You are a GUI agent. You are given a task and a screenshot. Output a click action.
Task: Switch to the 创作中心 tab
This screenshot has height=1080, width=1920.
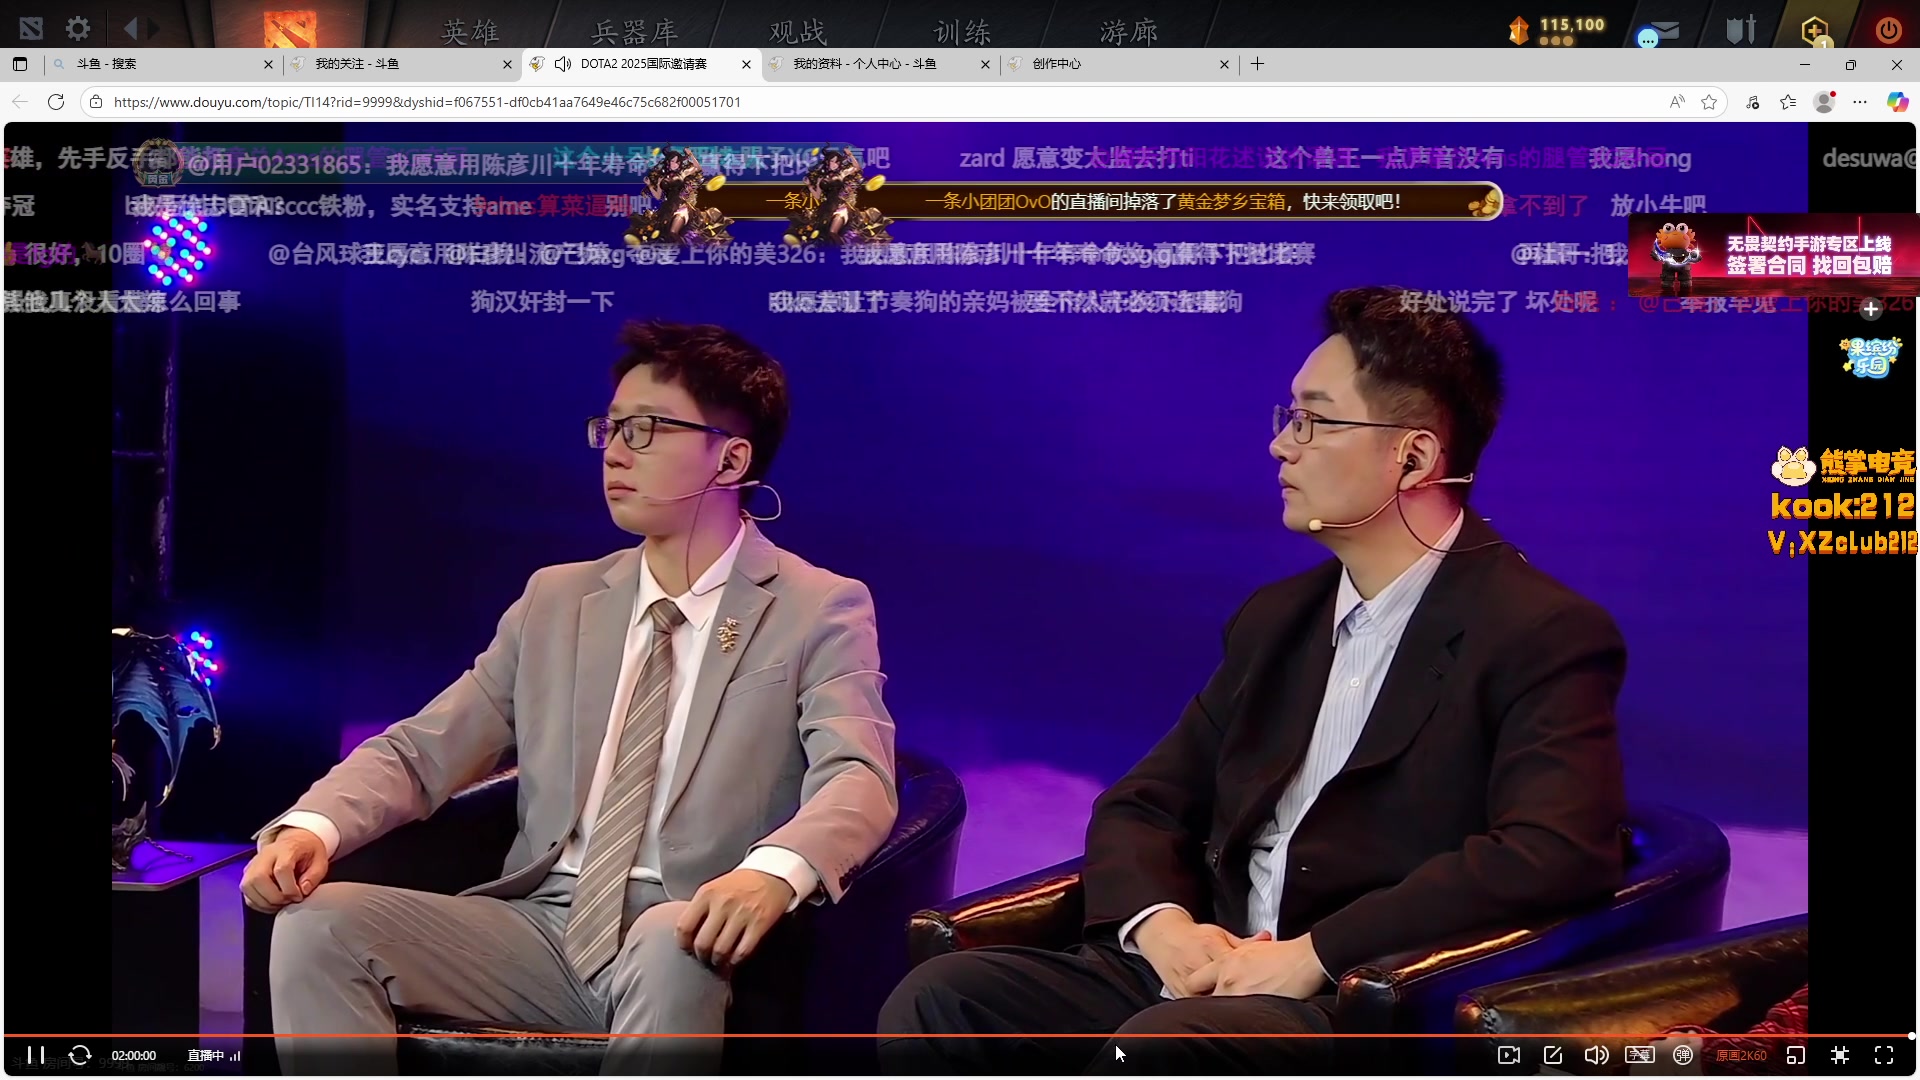click(1119, 64)
